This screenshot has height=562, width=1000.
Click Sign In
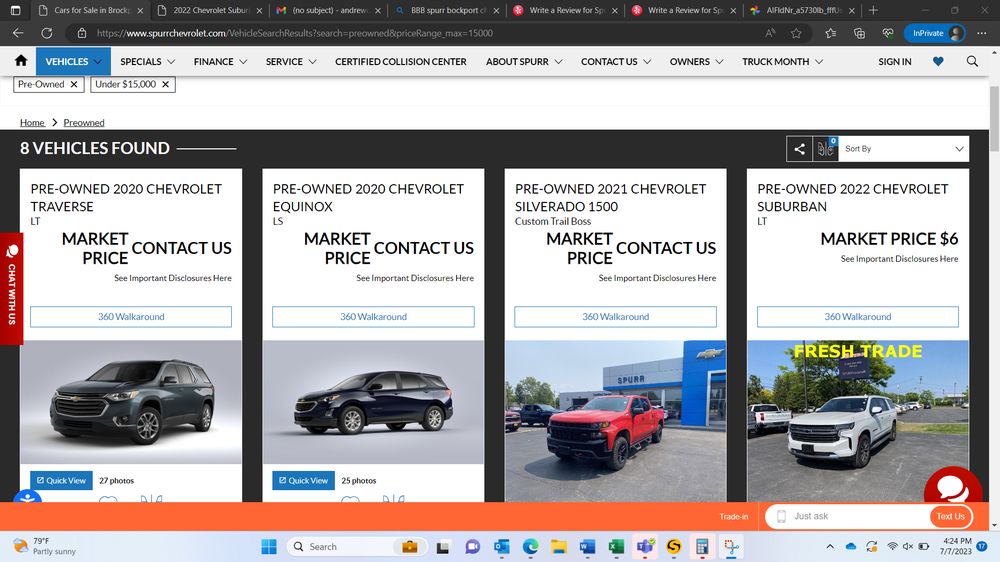coord(894,61)
